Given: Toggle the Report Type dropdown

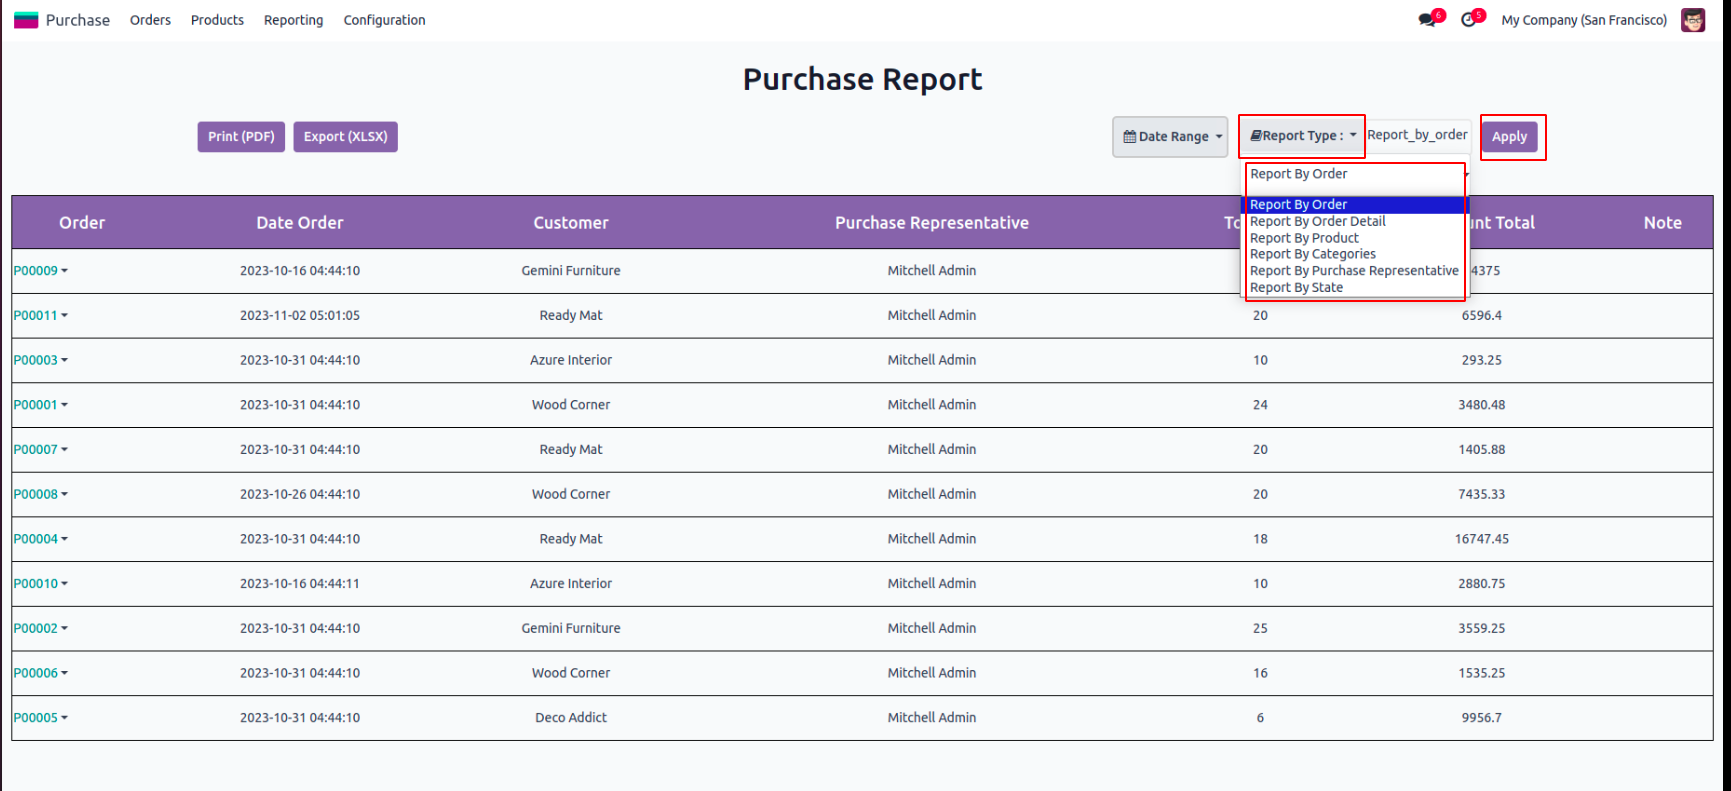Looking at the screenshot, I should click(1302, 136).
